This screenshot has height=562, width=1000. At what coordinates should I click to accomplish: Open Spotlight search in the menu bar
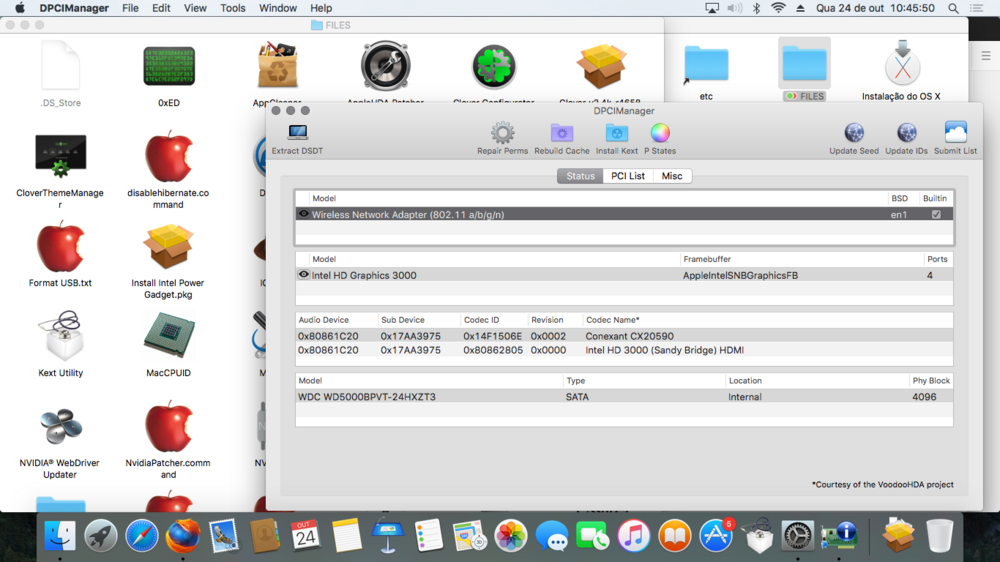954,8
